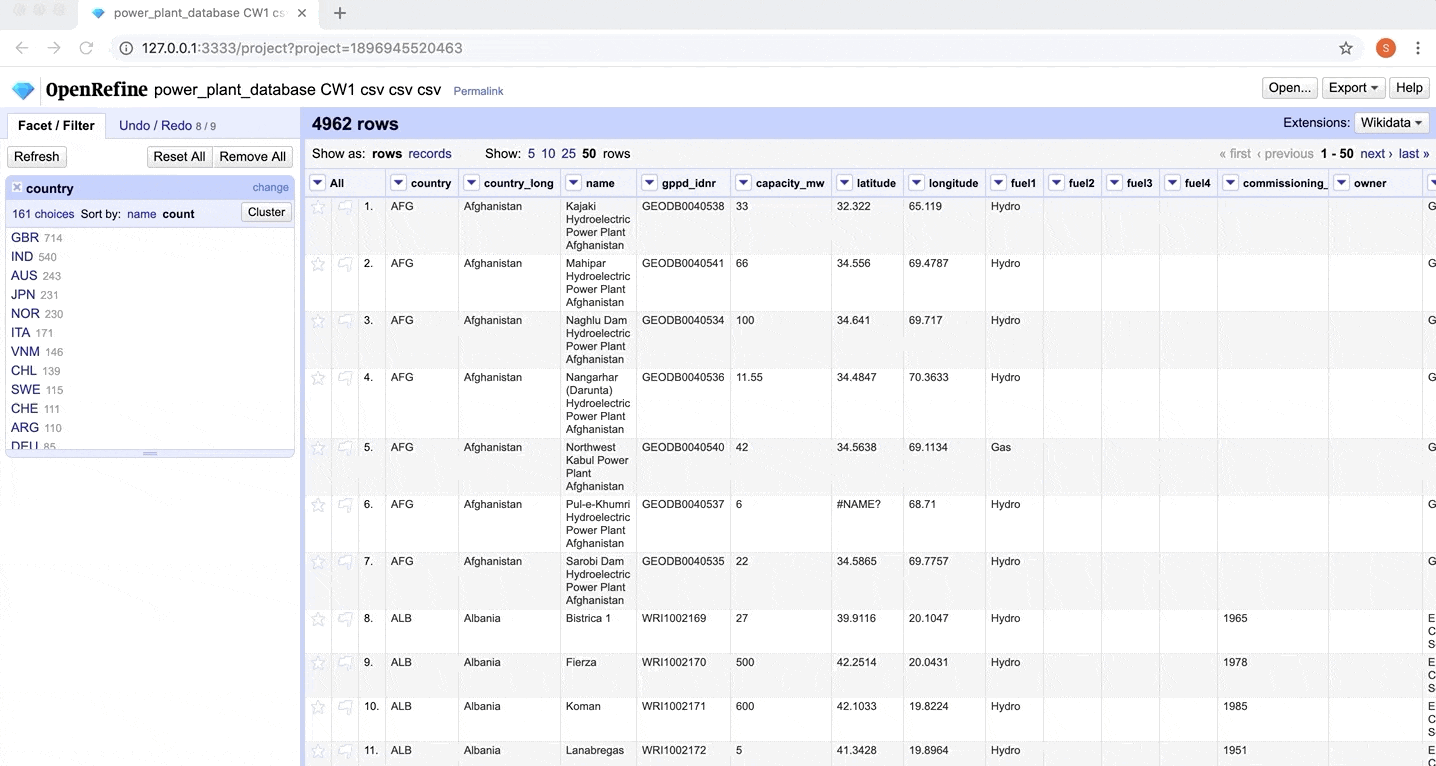Screen dimensions: 1436x766
Task: Click the Cluster button in country facet
Action: (266, 212)
